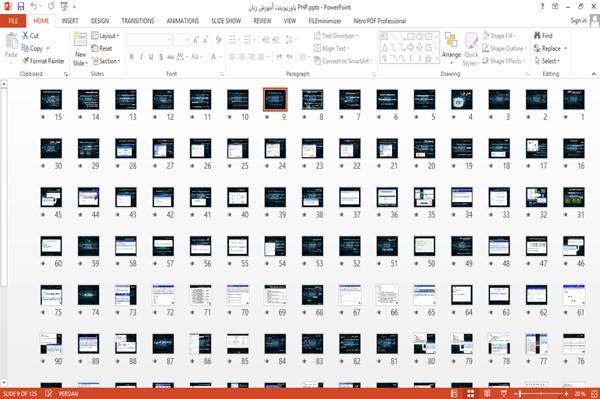Switch to the VIEW tab
Viewport: 600px width, 399px height.
tap(290, 21)
